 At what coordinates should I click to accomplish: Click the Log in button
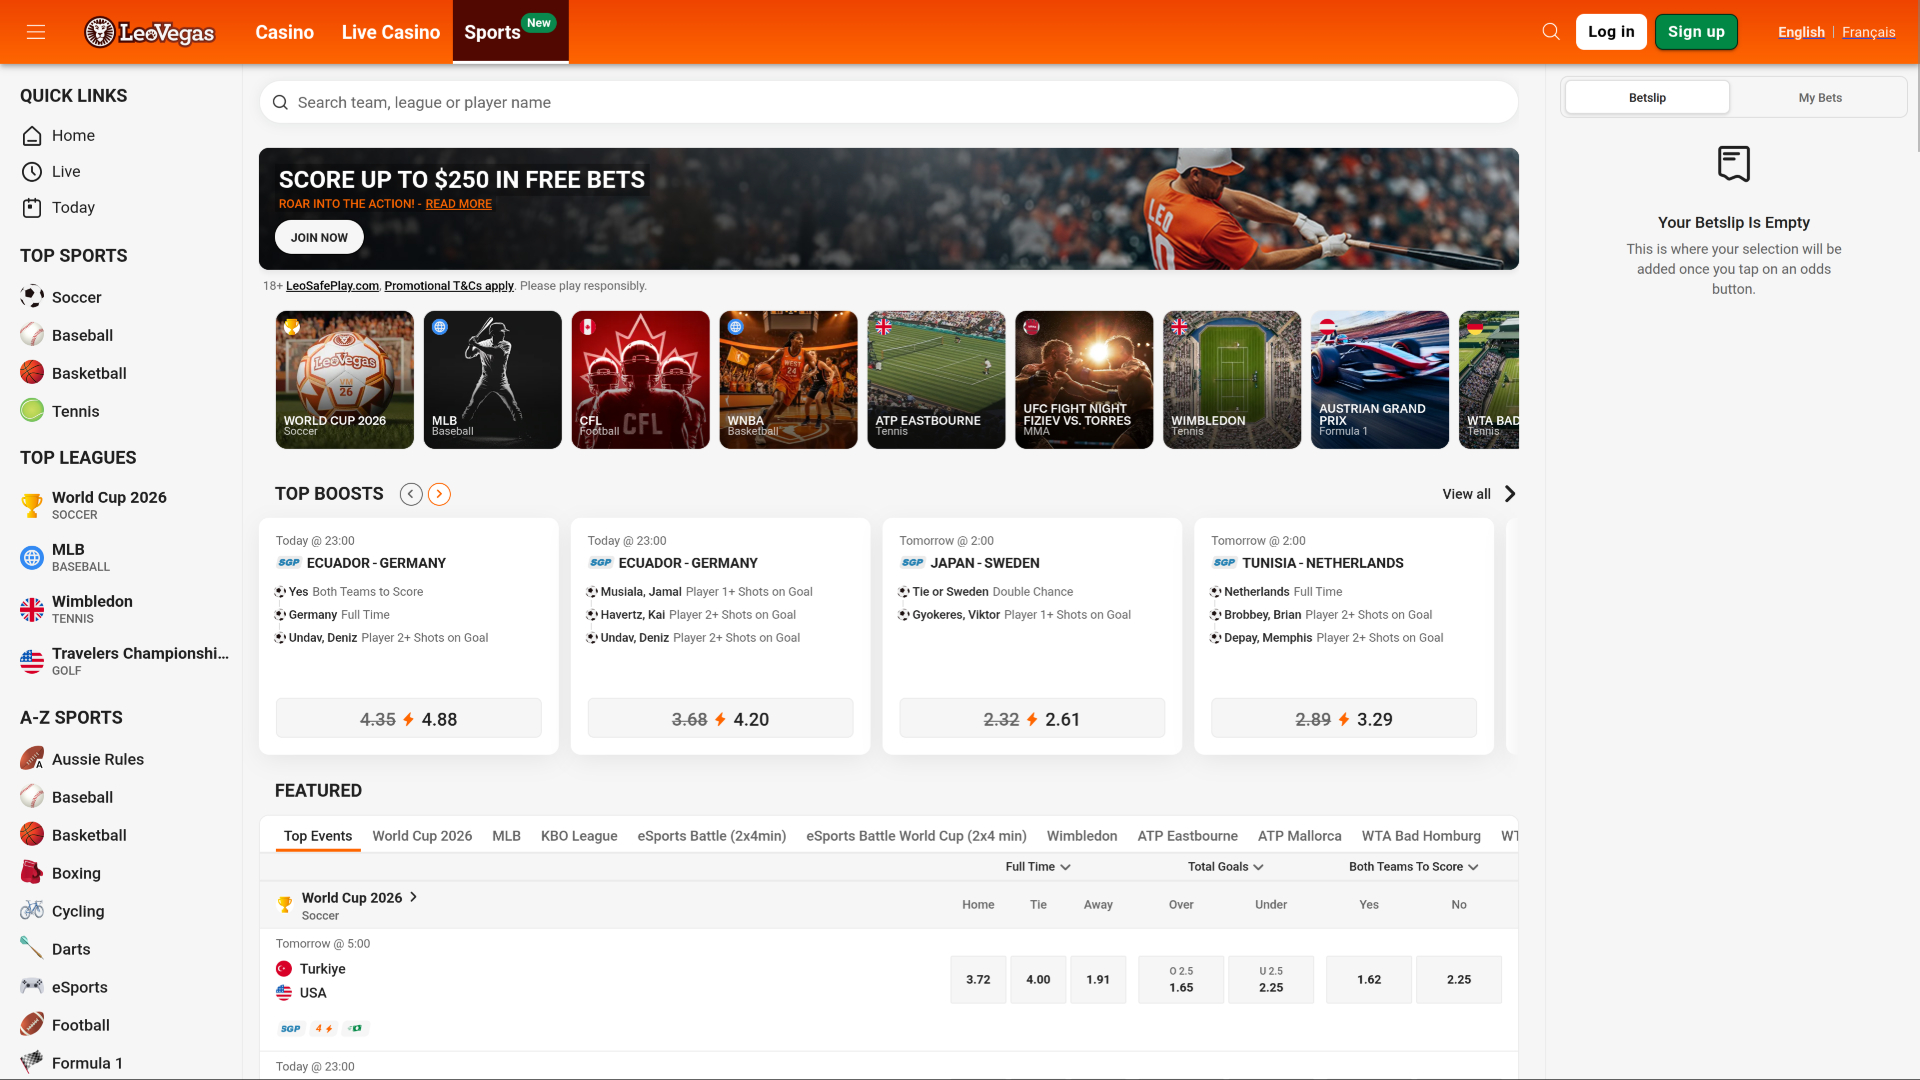(1611, 32)
